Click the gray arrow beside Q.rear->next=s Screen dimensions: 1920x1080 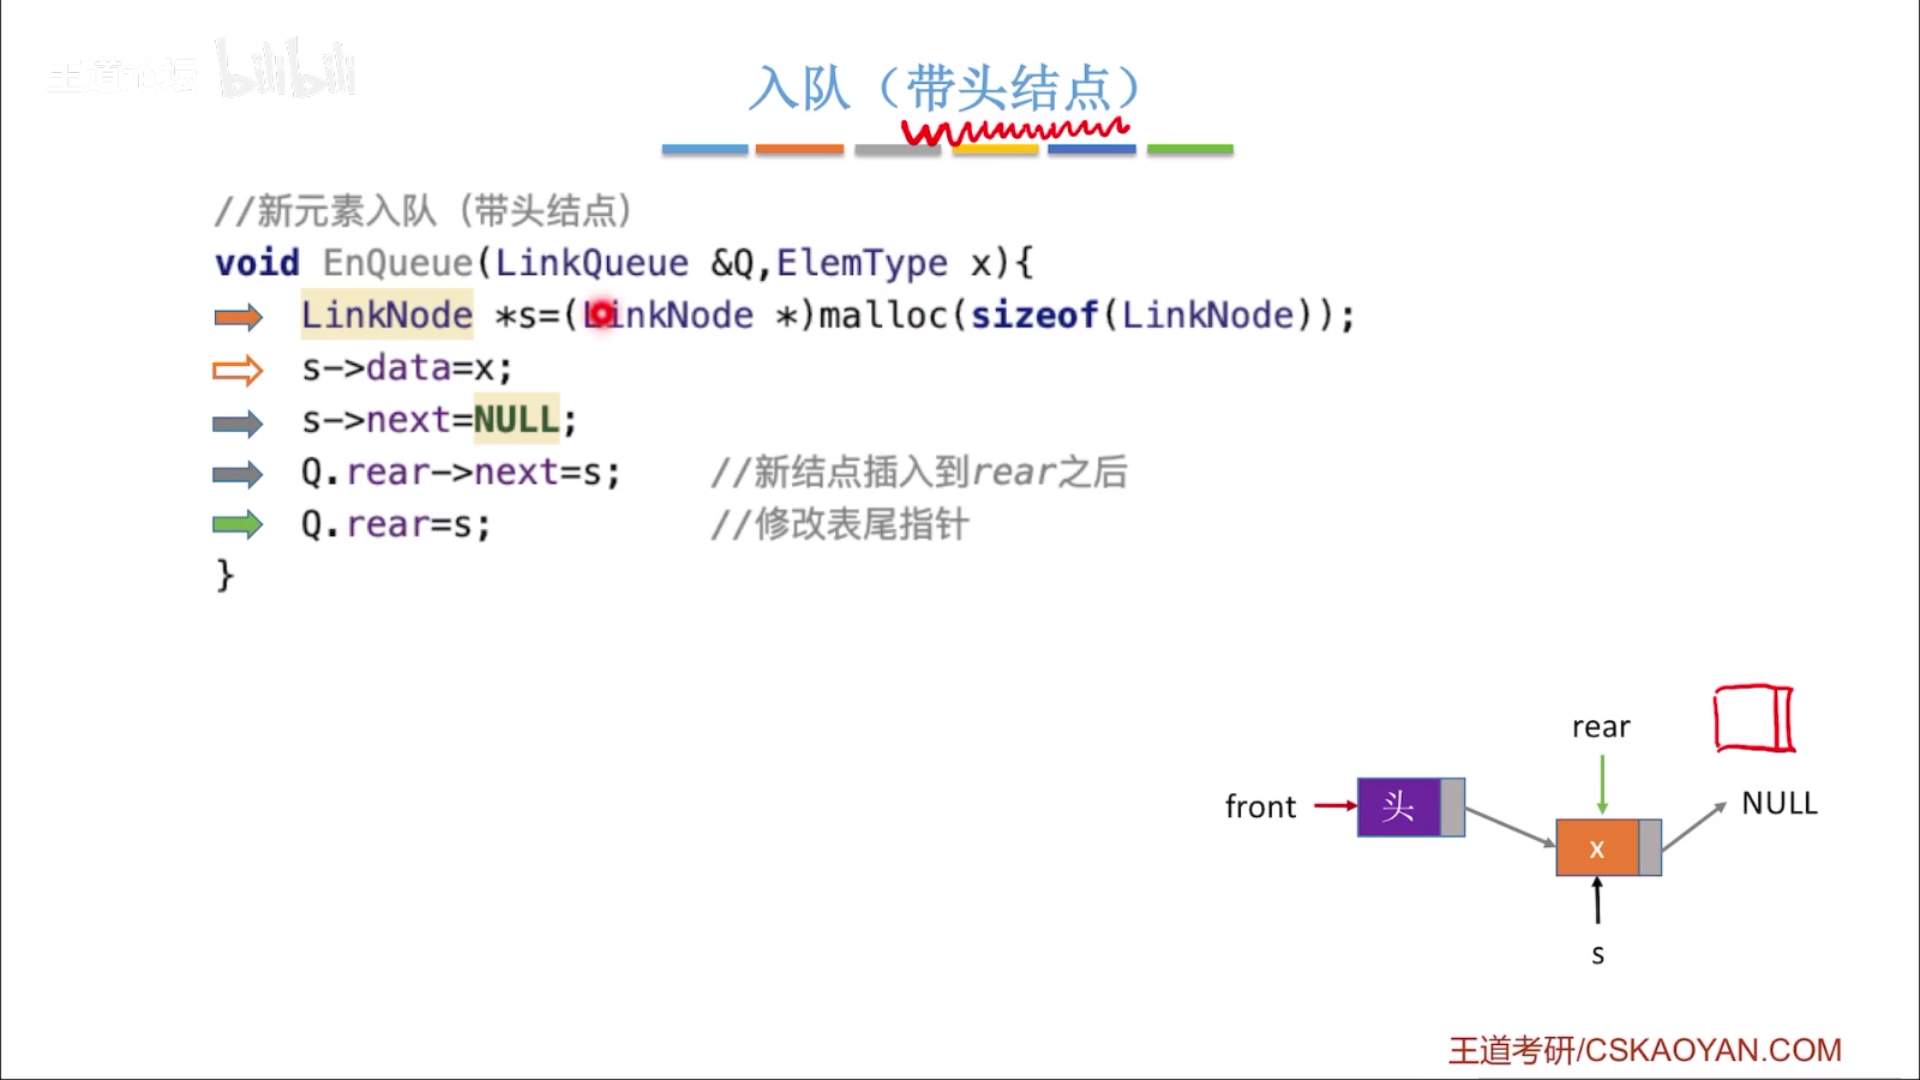(x=238, y=474)
